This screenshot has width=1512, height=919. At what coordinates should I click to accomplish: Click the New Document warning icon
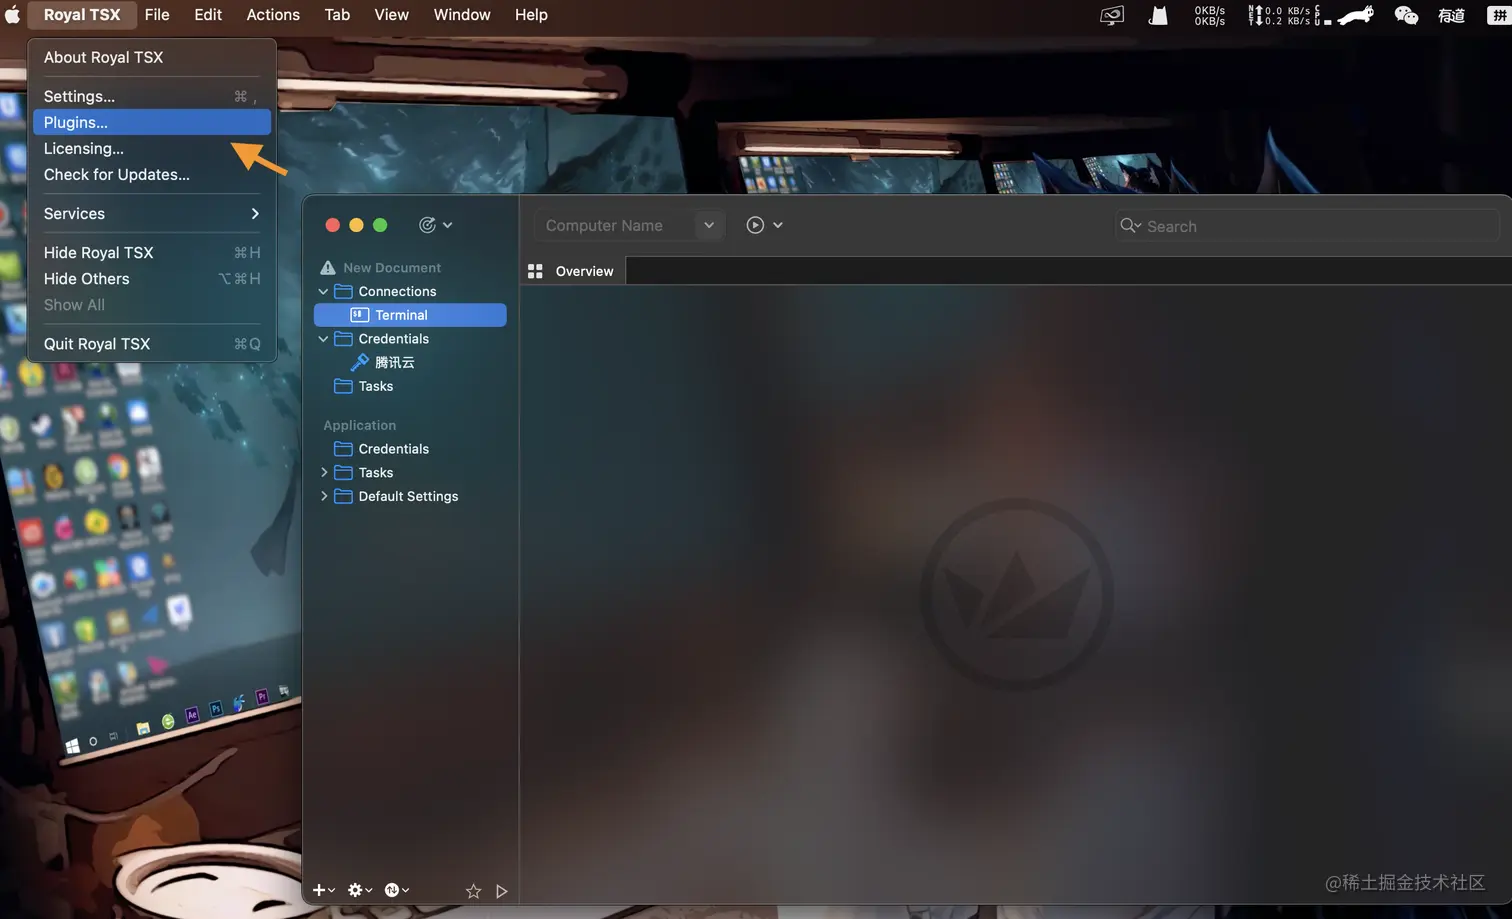point(327,267)
